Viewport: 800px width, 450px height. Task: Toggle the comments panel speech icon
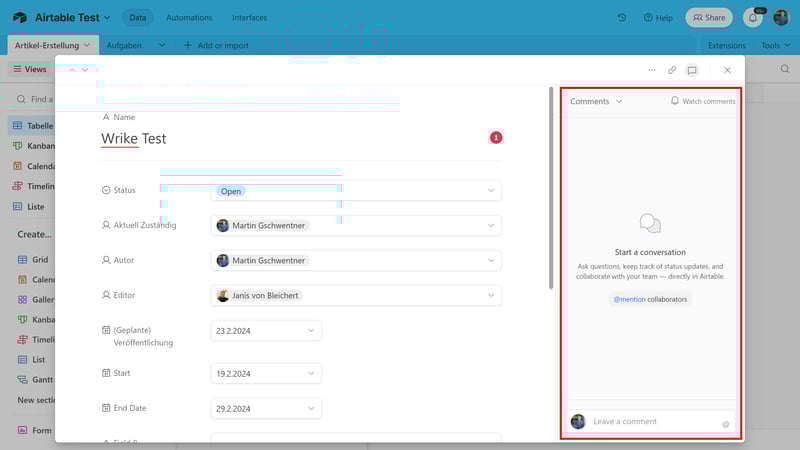pyautogui.click(x=692, y=70)
